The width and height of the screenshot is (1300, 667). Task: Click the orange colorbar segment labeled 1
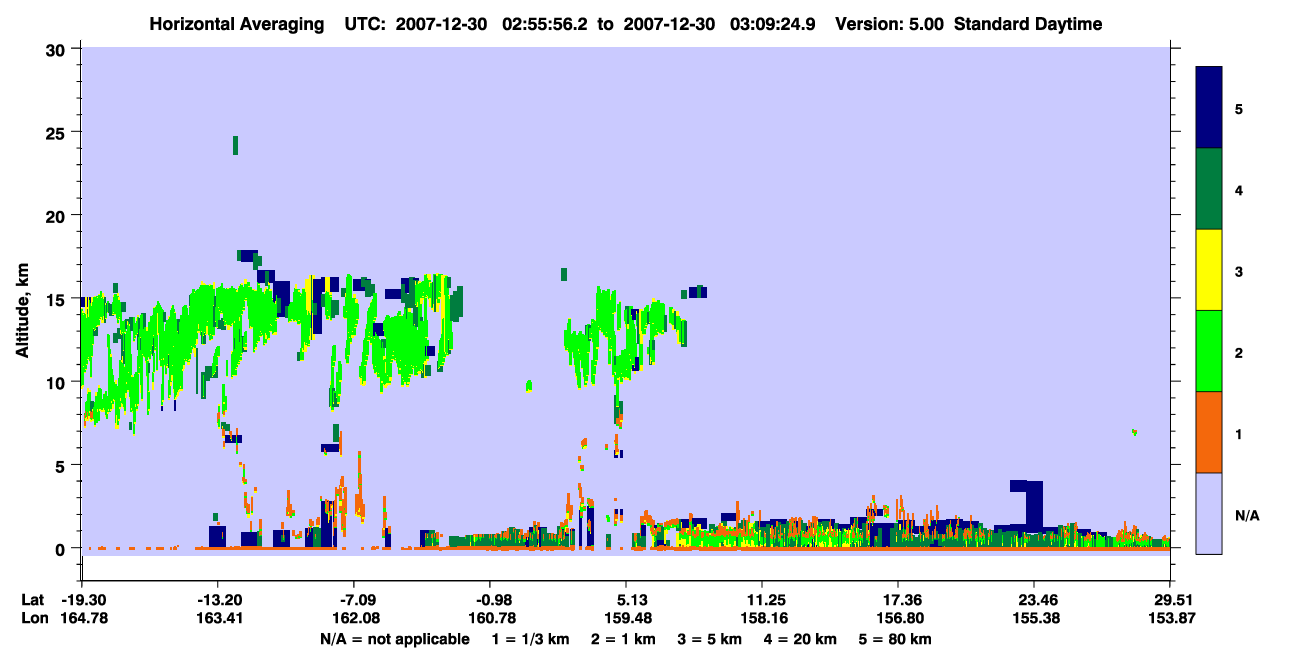[x=1209, y=432]
